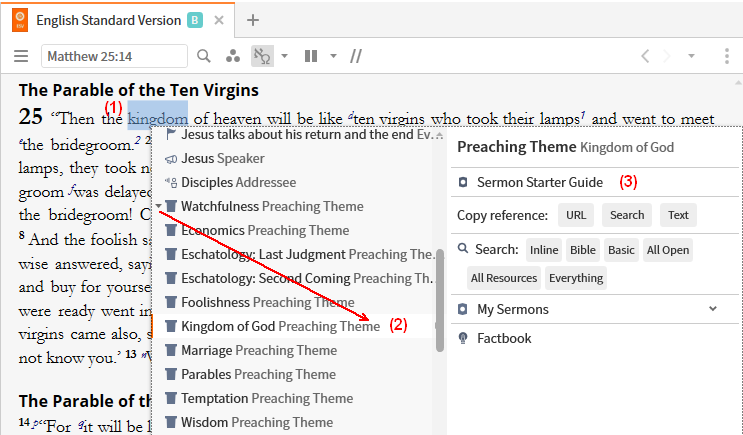Toggle the visual filters icon

click(262, 56)
